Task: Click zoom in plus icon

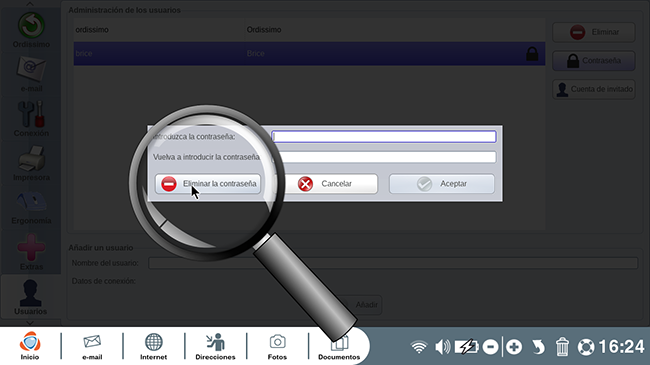Action: point(514,347)
